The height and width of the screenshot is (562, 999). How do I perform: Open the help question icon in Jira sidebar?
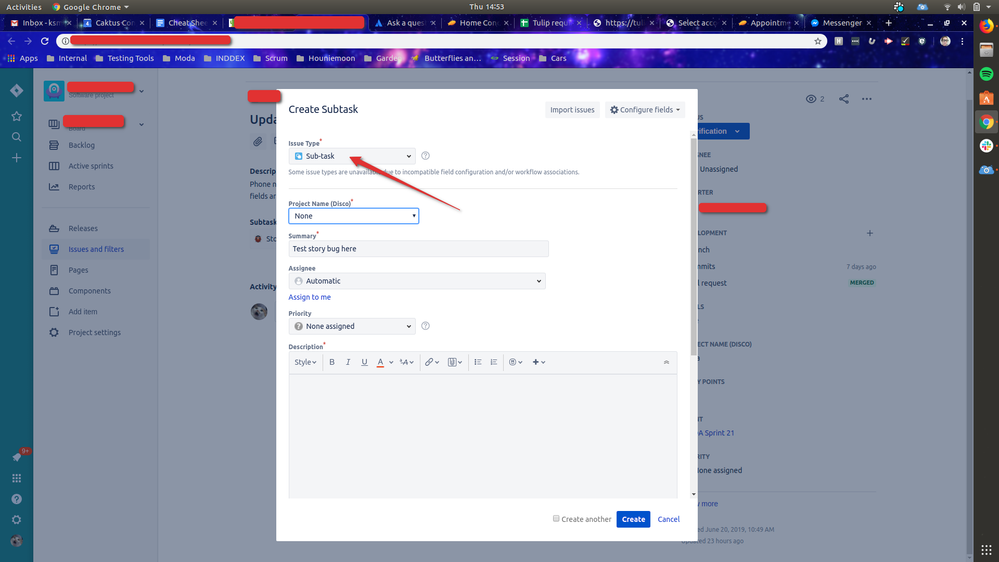pos(17,499)
